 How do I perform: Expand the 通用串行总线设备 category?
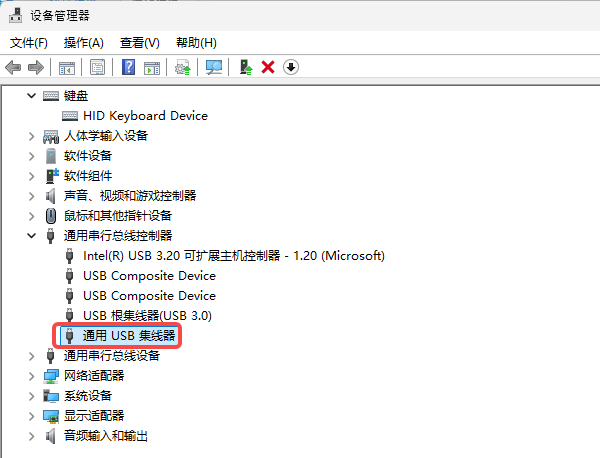tap(31, 356)
